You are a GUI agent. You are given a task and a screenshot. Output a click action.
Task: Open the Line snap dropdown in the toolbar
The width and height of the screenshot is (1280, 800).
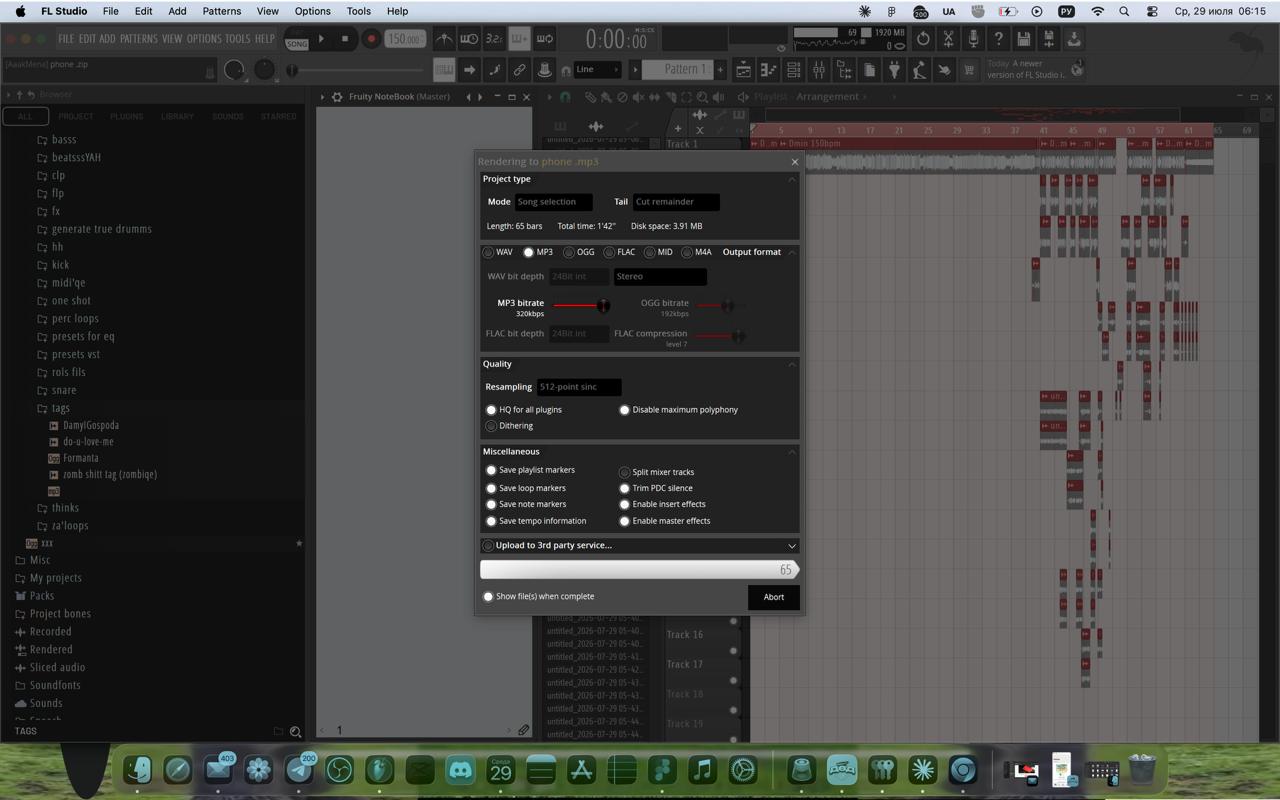coord(597,70)
